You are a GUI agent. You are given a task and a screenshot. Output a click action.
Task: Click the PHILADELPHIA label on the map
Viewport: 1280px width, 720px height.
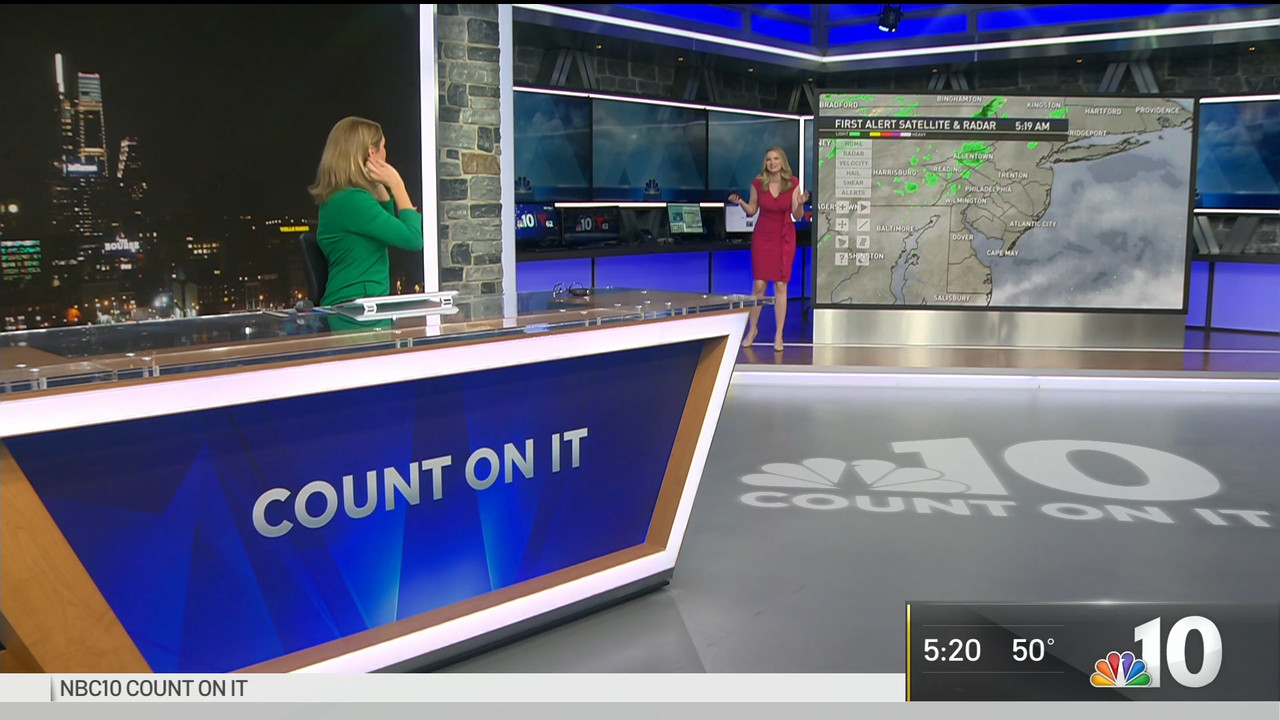[988, 189]
